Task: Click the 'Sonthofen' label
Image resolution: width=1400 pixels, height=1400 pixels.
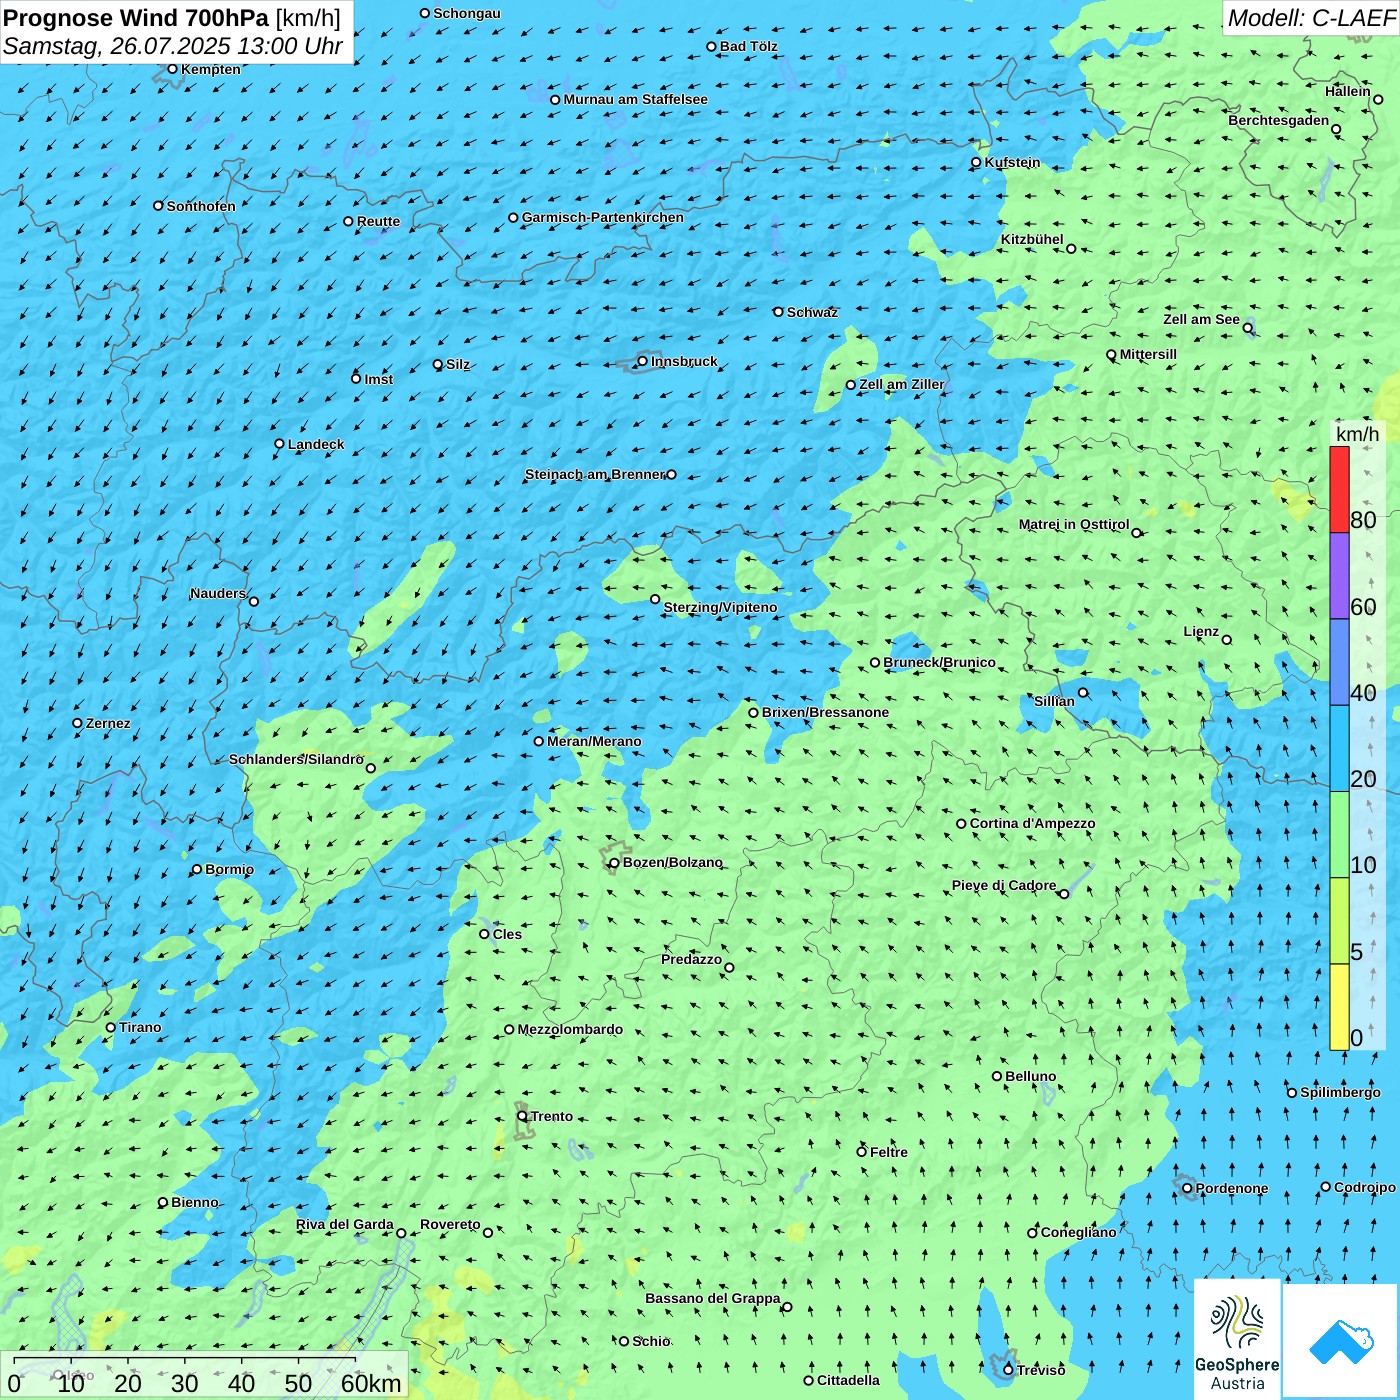Action: 201,206
